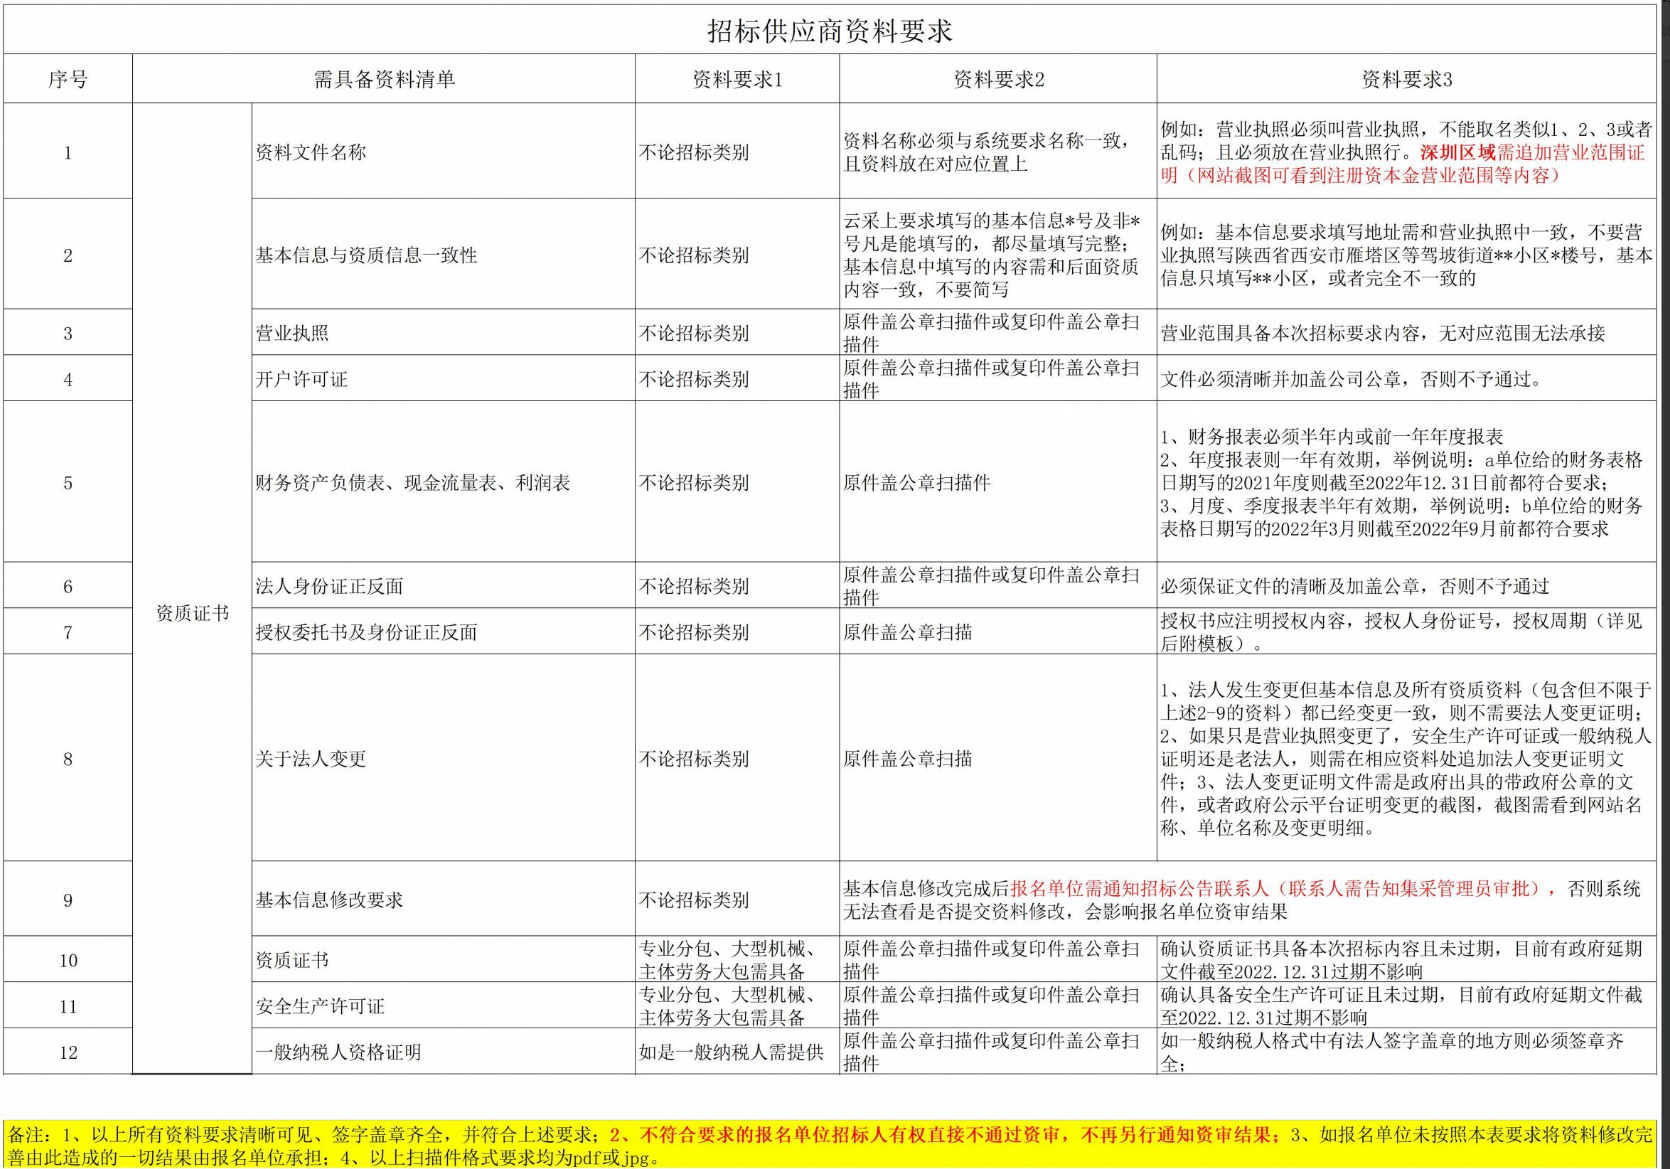Screen dimensions: 1670x1169
Task: Click the 资料要求2 column header
Action: point(998,79)
